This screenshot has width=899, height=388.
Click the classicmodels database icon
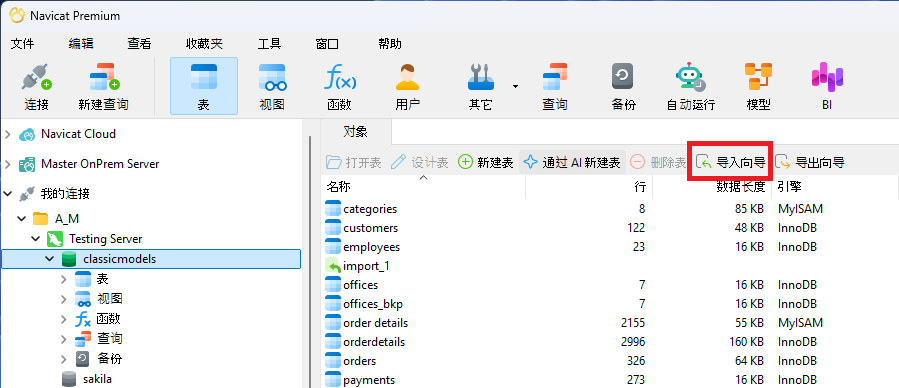tap(69, 259)
